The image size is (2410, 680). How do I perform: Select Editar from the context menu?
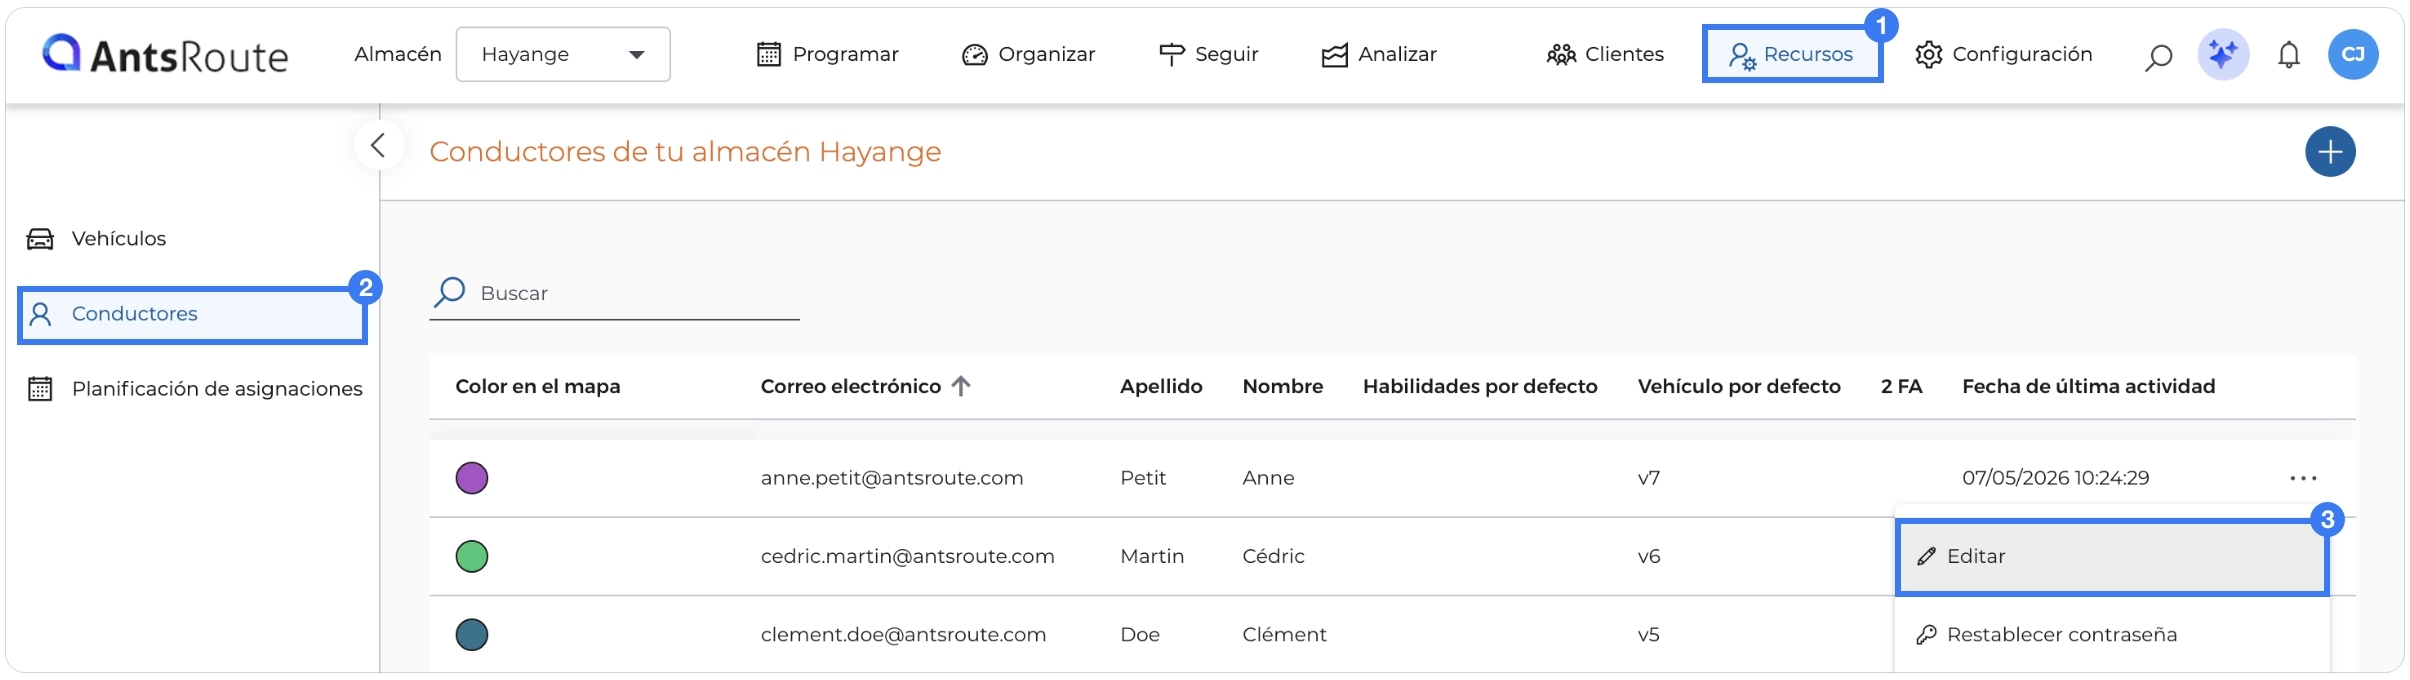coord(2112,557)
